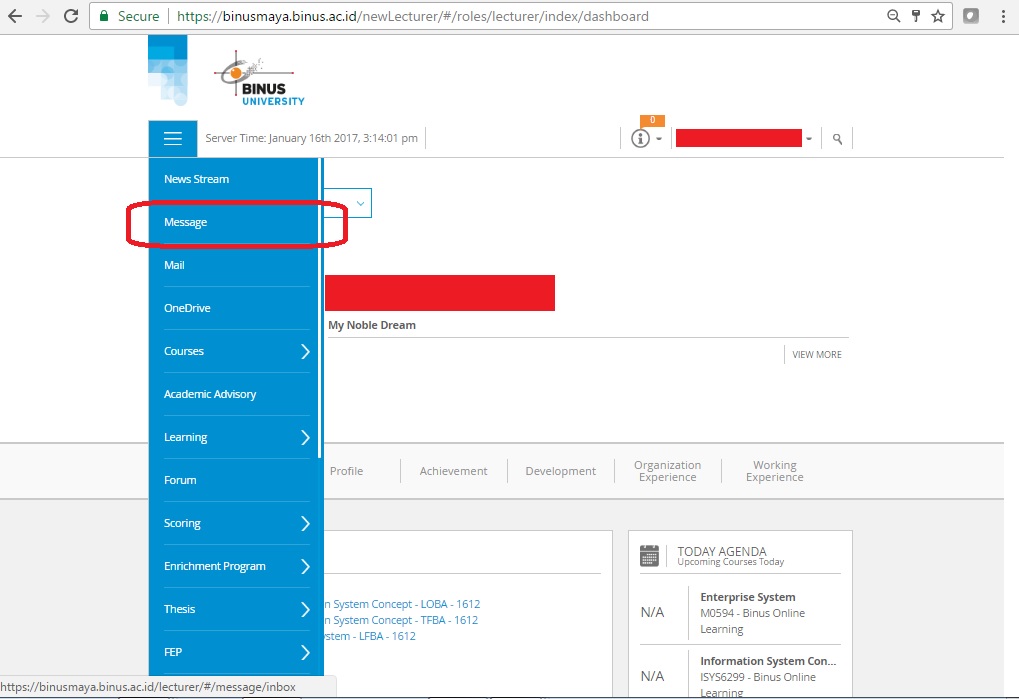Click the browser address bar

(x=500, y=16)
